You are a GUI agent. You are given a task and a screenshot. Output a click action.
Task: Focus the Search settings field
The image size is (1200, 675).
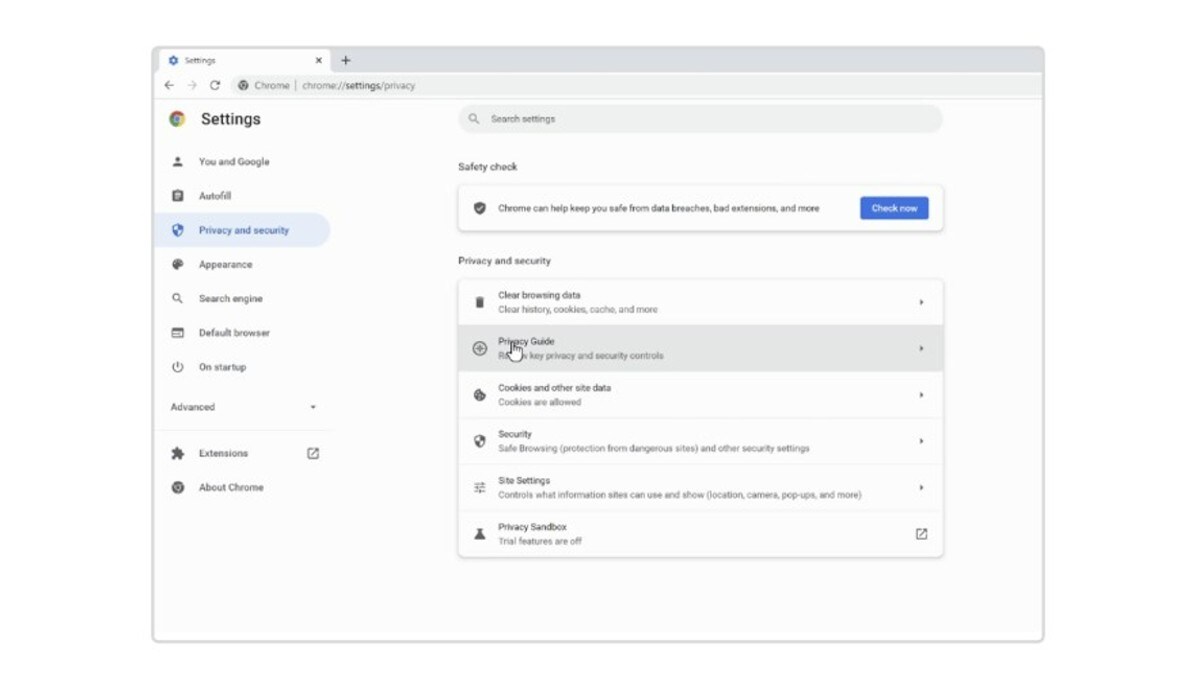700,119
